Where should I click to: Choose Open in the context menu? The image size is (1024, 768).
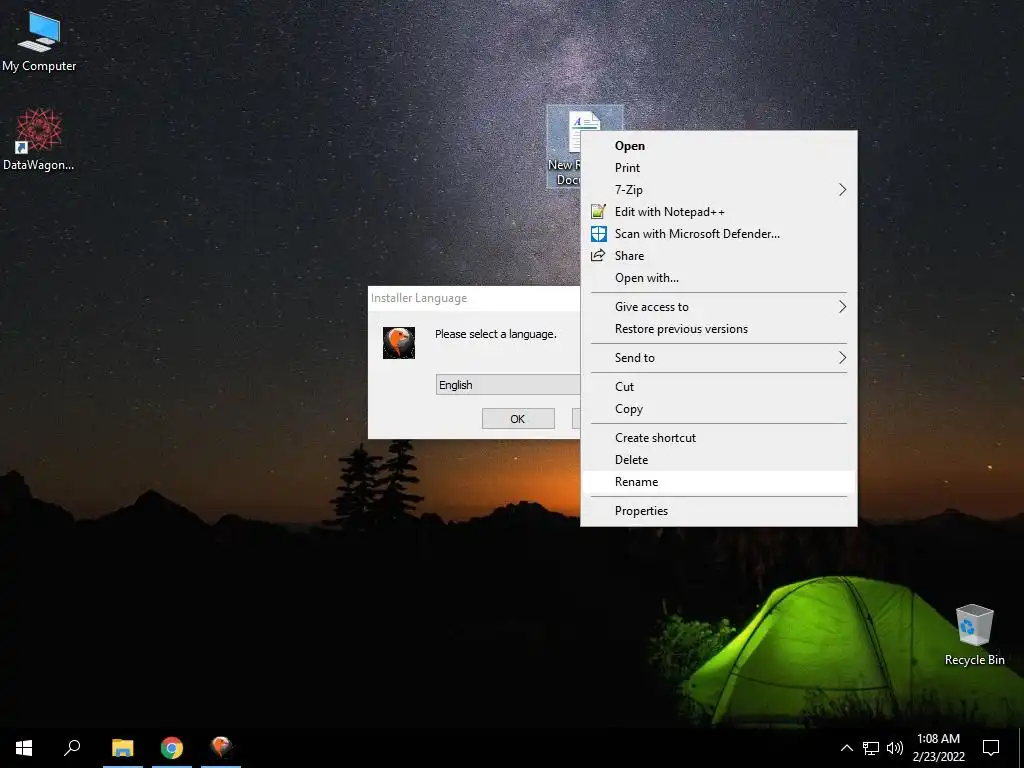[718, 146]
